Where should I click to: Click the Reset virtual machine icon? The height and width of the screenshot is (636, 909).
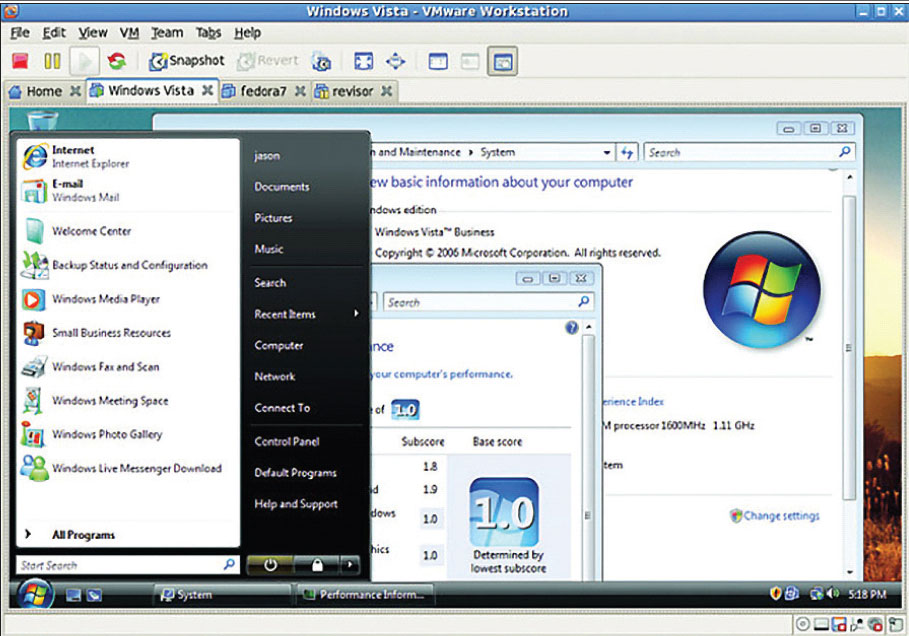pyautogui.click(x=117, y=62)
